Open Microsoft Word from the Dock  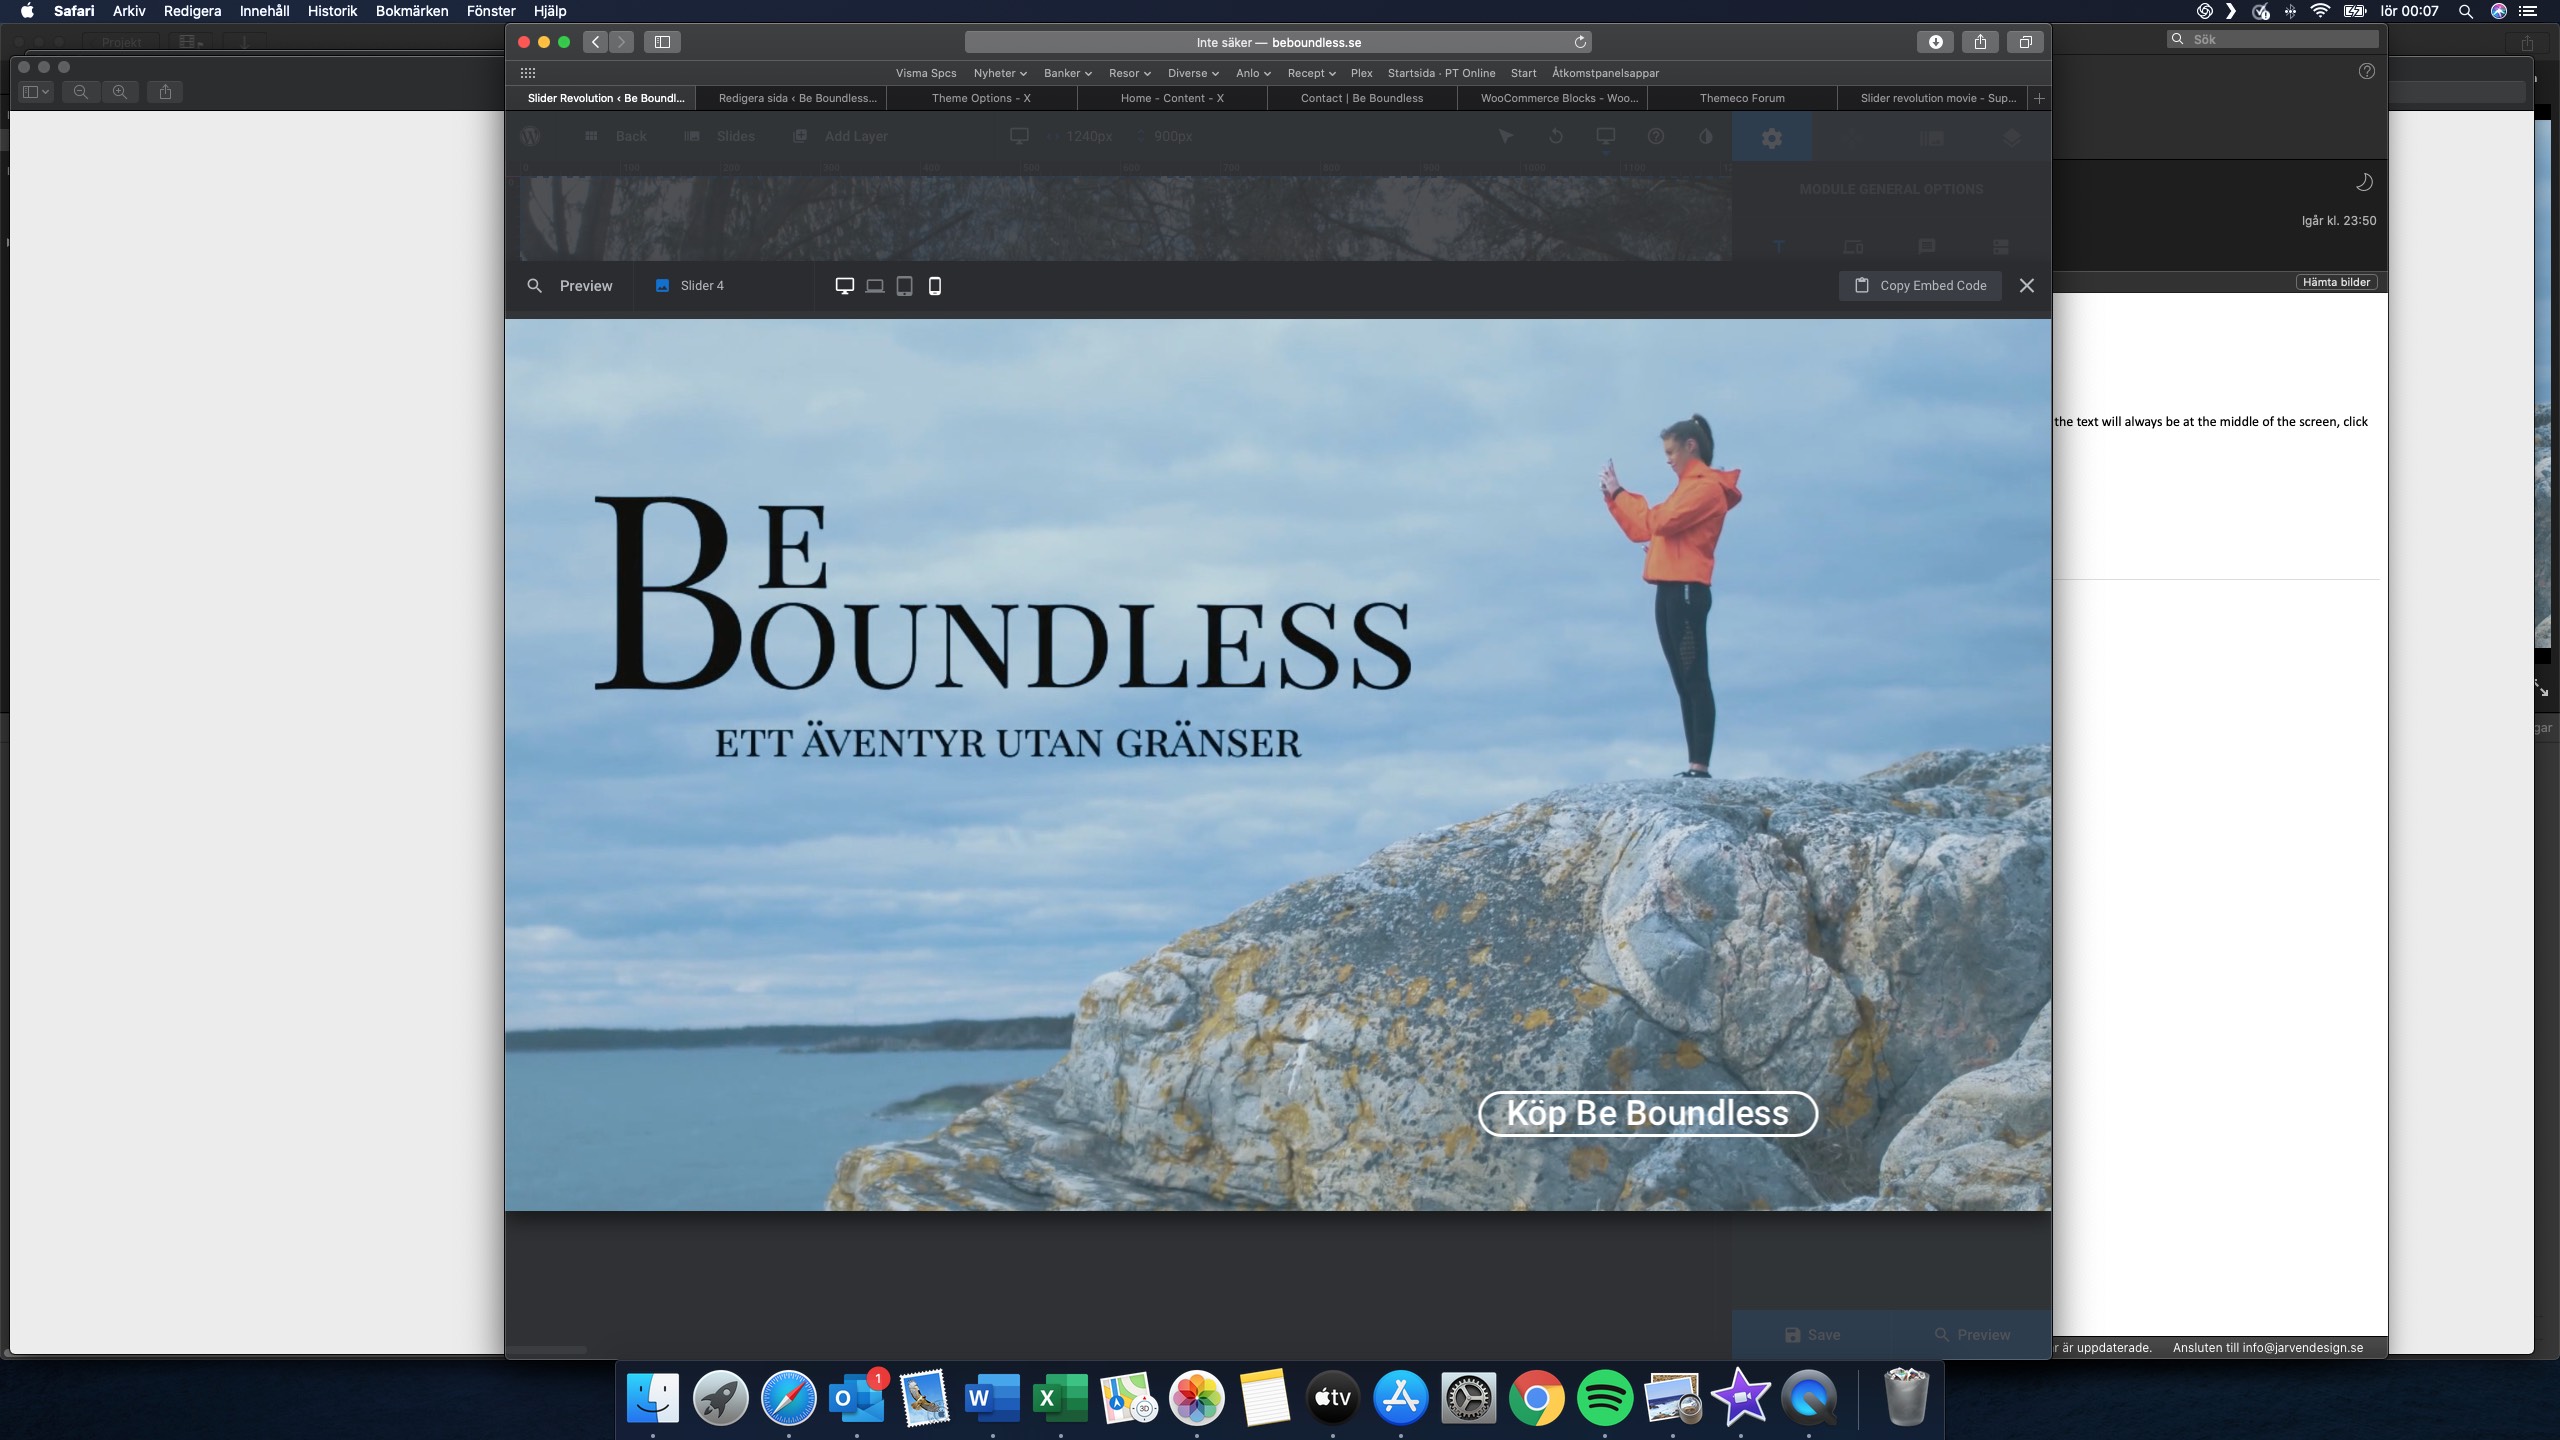992,1397
